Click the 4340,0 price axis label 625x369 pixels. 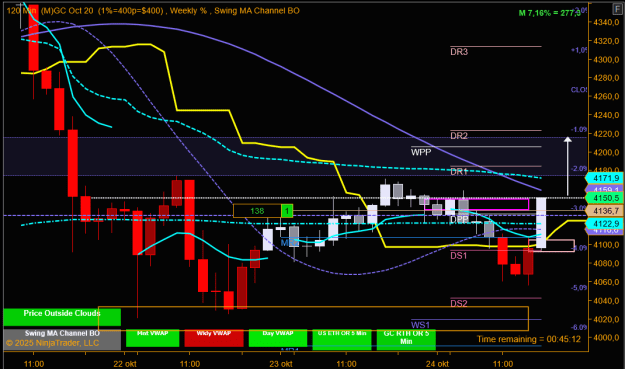pos(606,23)
